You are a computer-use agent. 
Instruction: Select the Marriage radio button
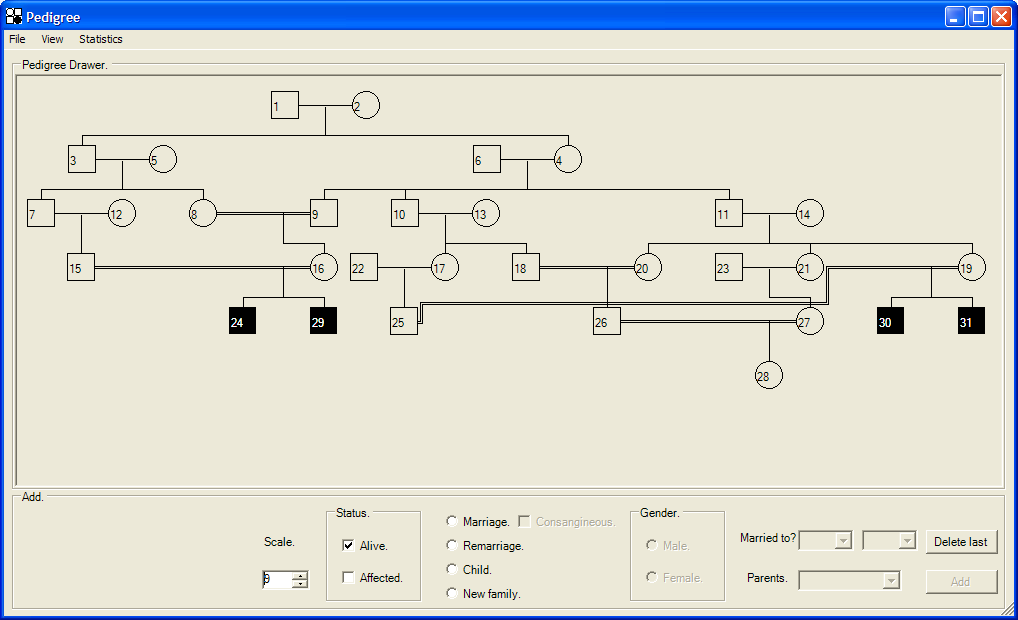(x=452, y=521)
